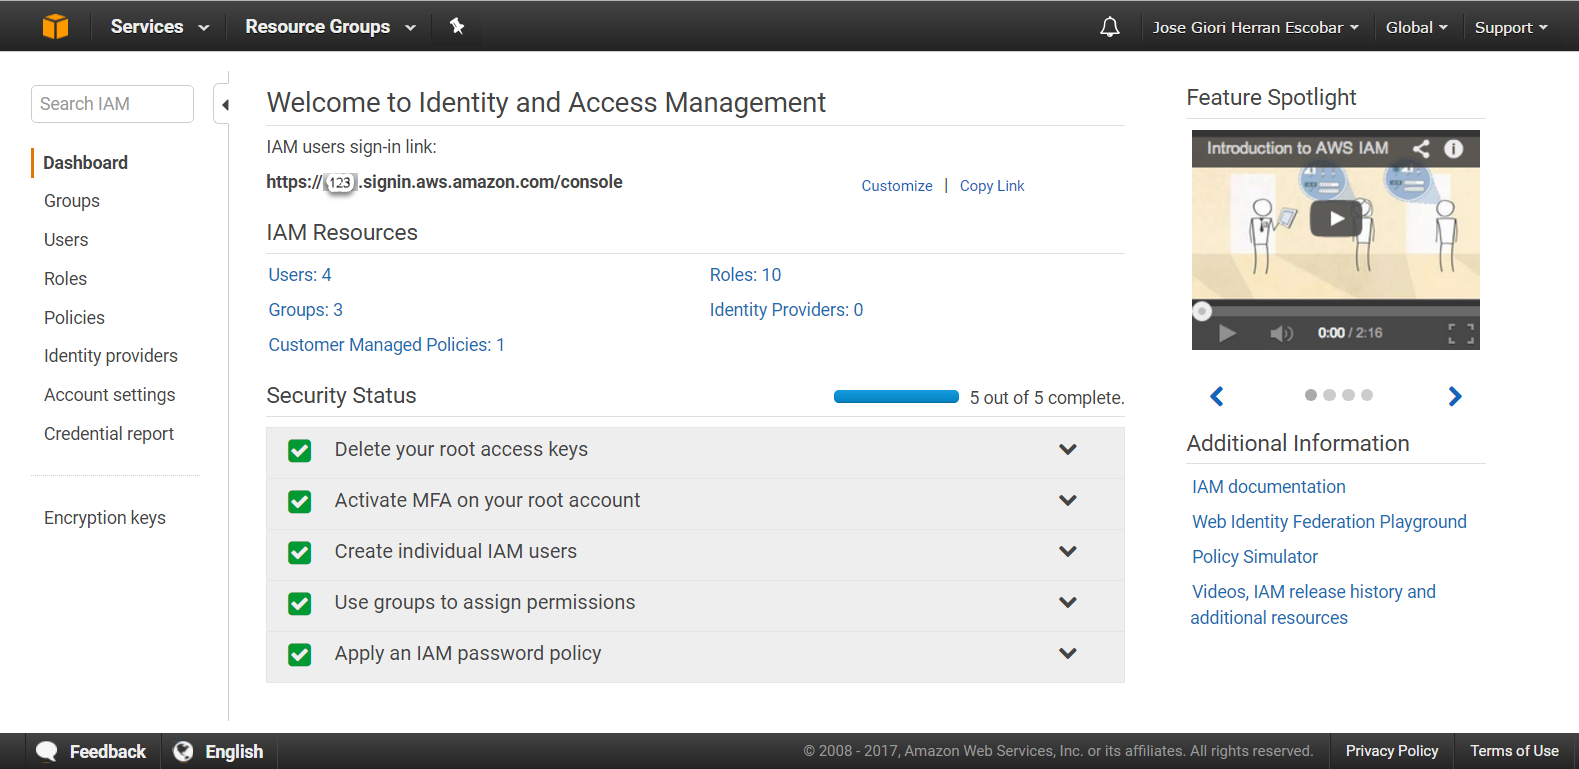The height and width of the screenshot is (769, 1579).
Task: Mute the video with the speaker icon
Action: [1281, 333]
